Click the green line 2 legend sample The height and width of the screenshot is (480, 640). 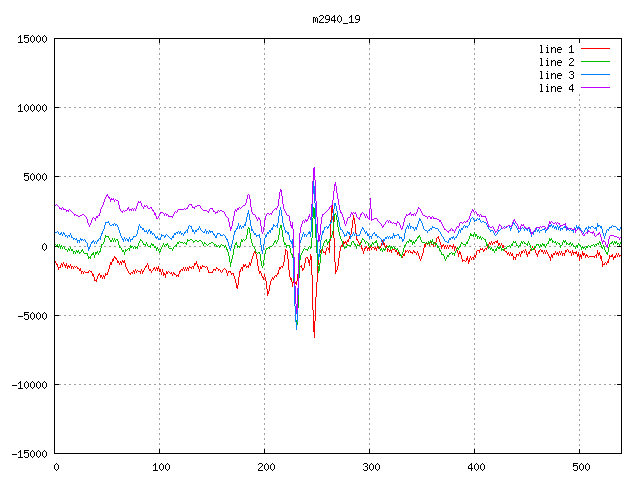point(596,62)
